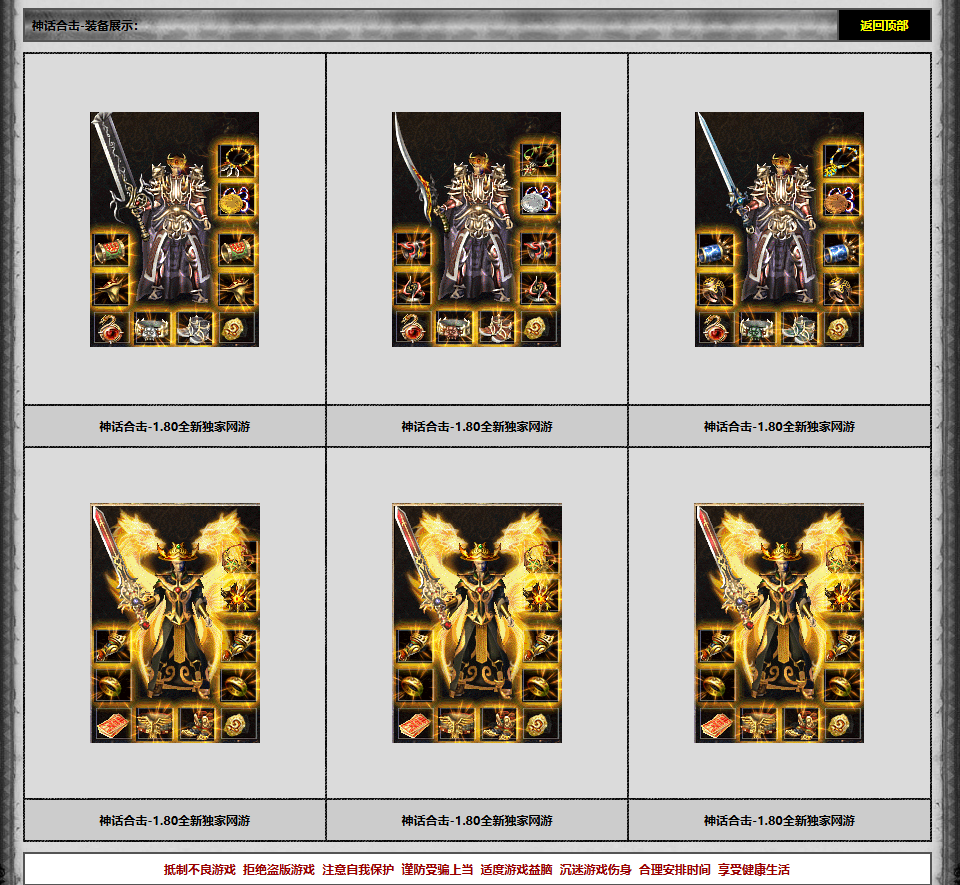Click the necklace icon in the greatsword warrior image
This screenshot has width=960, height=885.
point(238,160)
